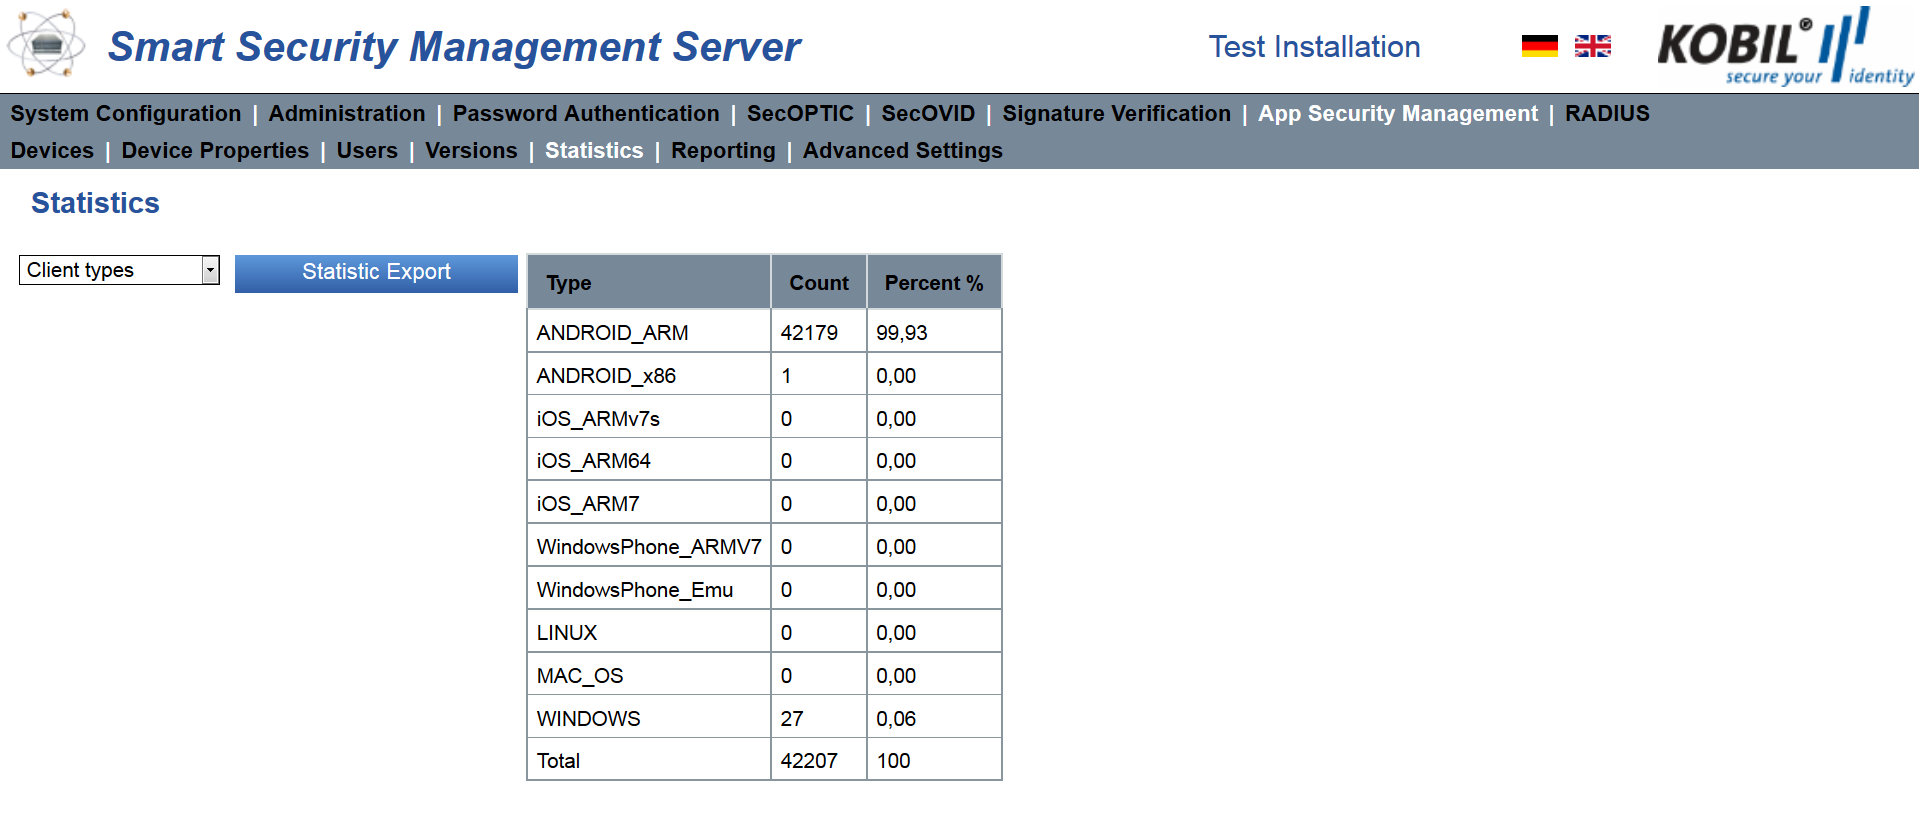Click the Type column header
The width and height of the screenshot is (1919, 830).
[x=649, y=282]
